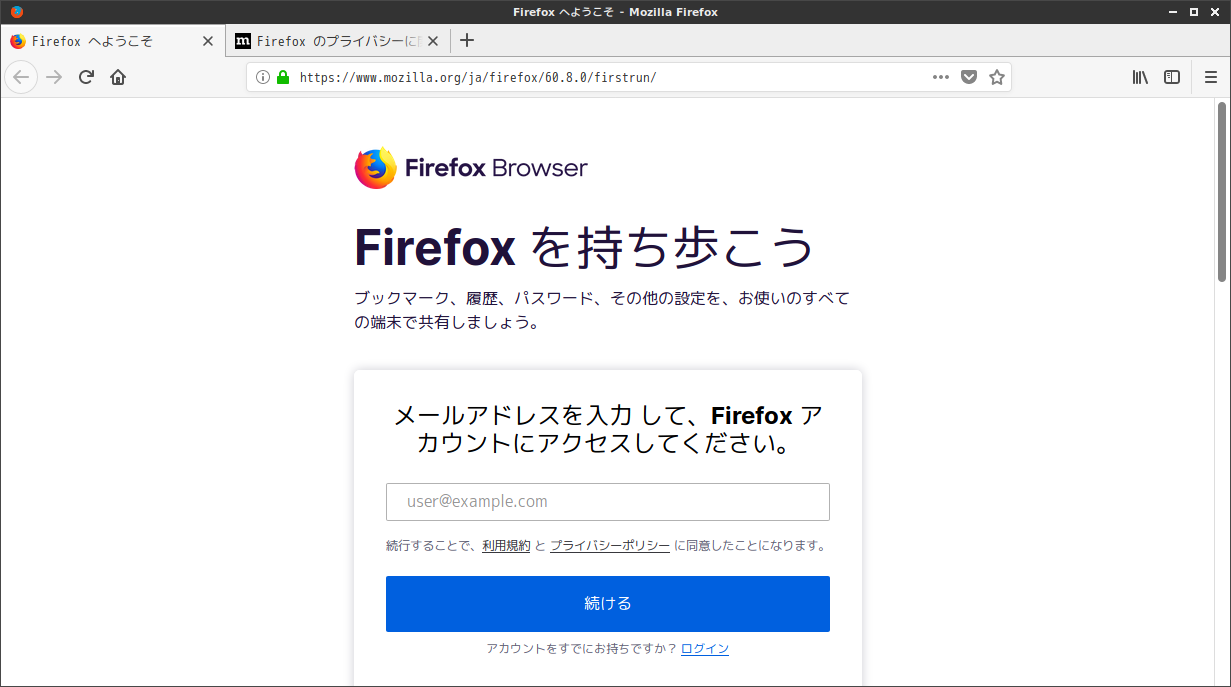
Task: Go forward with the forward arrow button
Action: coord(54,77)
